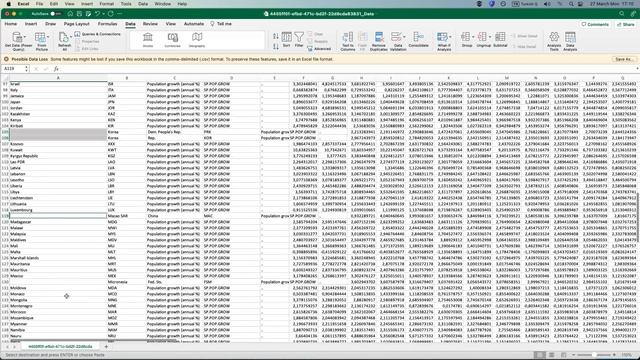Click the Save icon in title bar
This screenshot has height=360, width=640.
(79, 14)
